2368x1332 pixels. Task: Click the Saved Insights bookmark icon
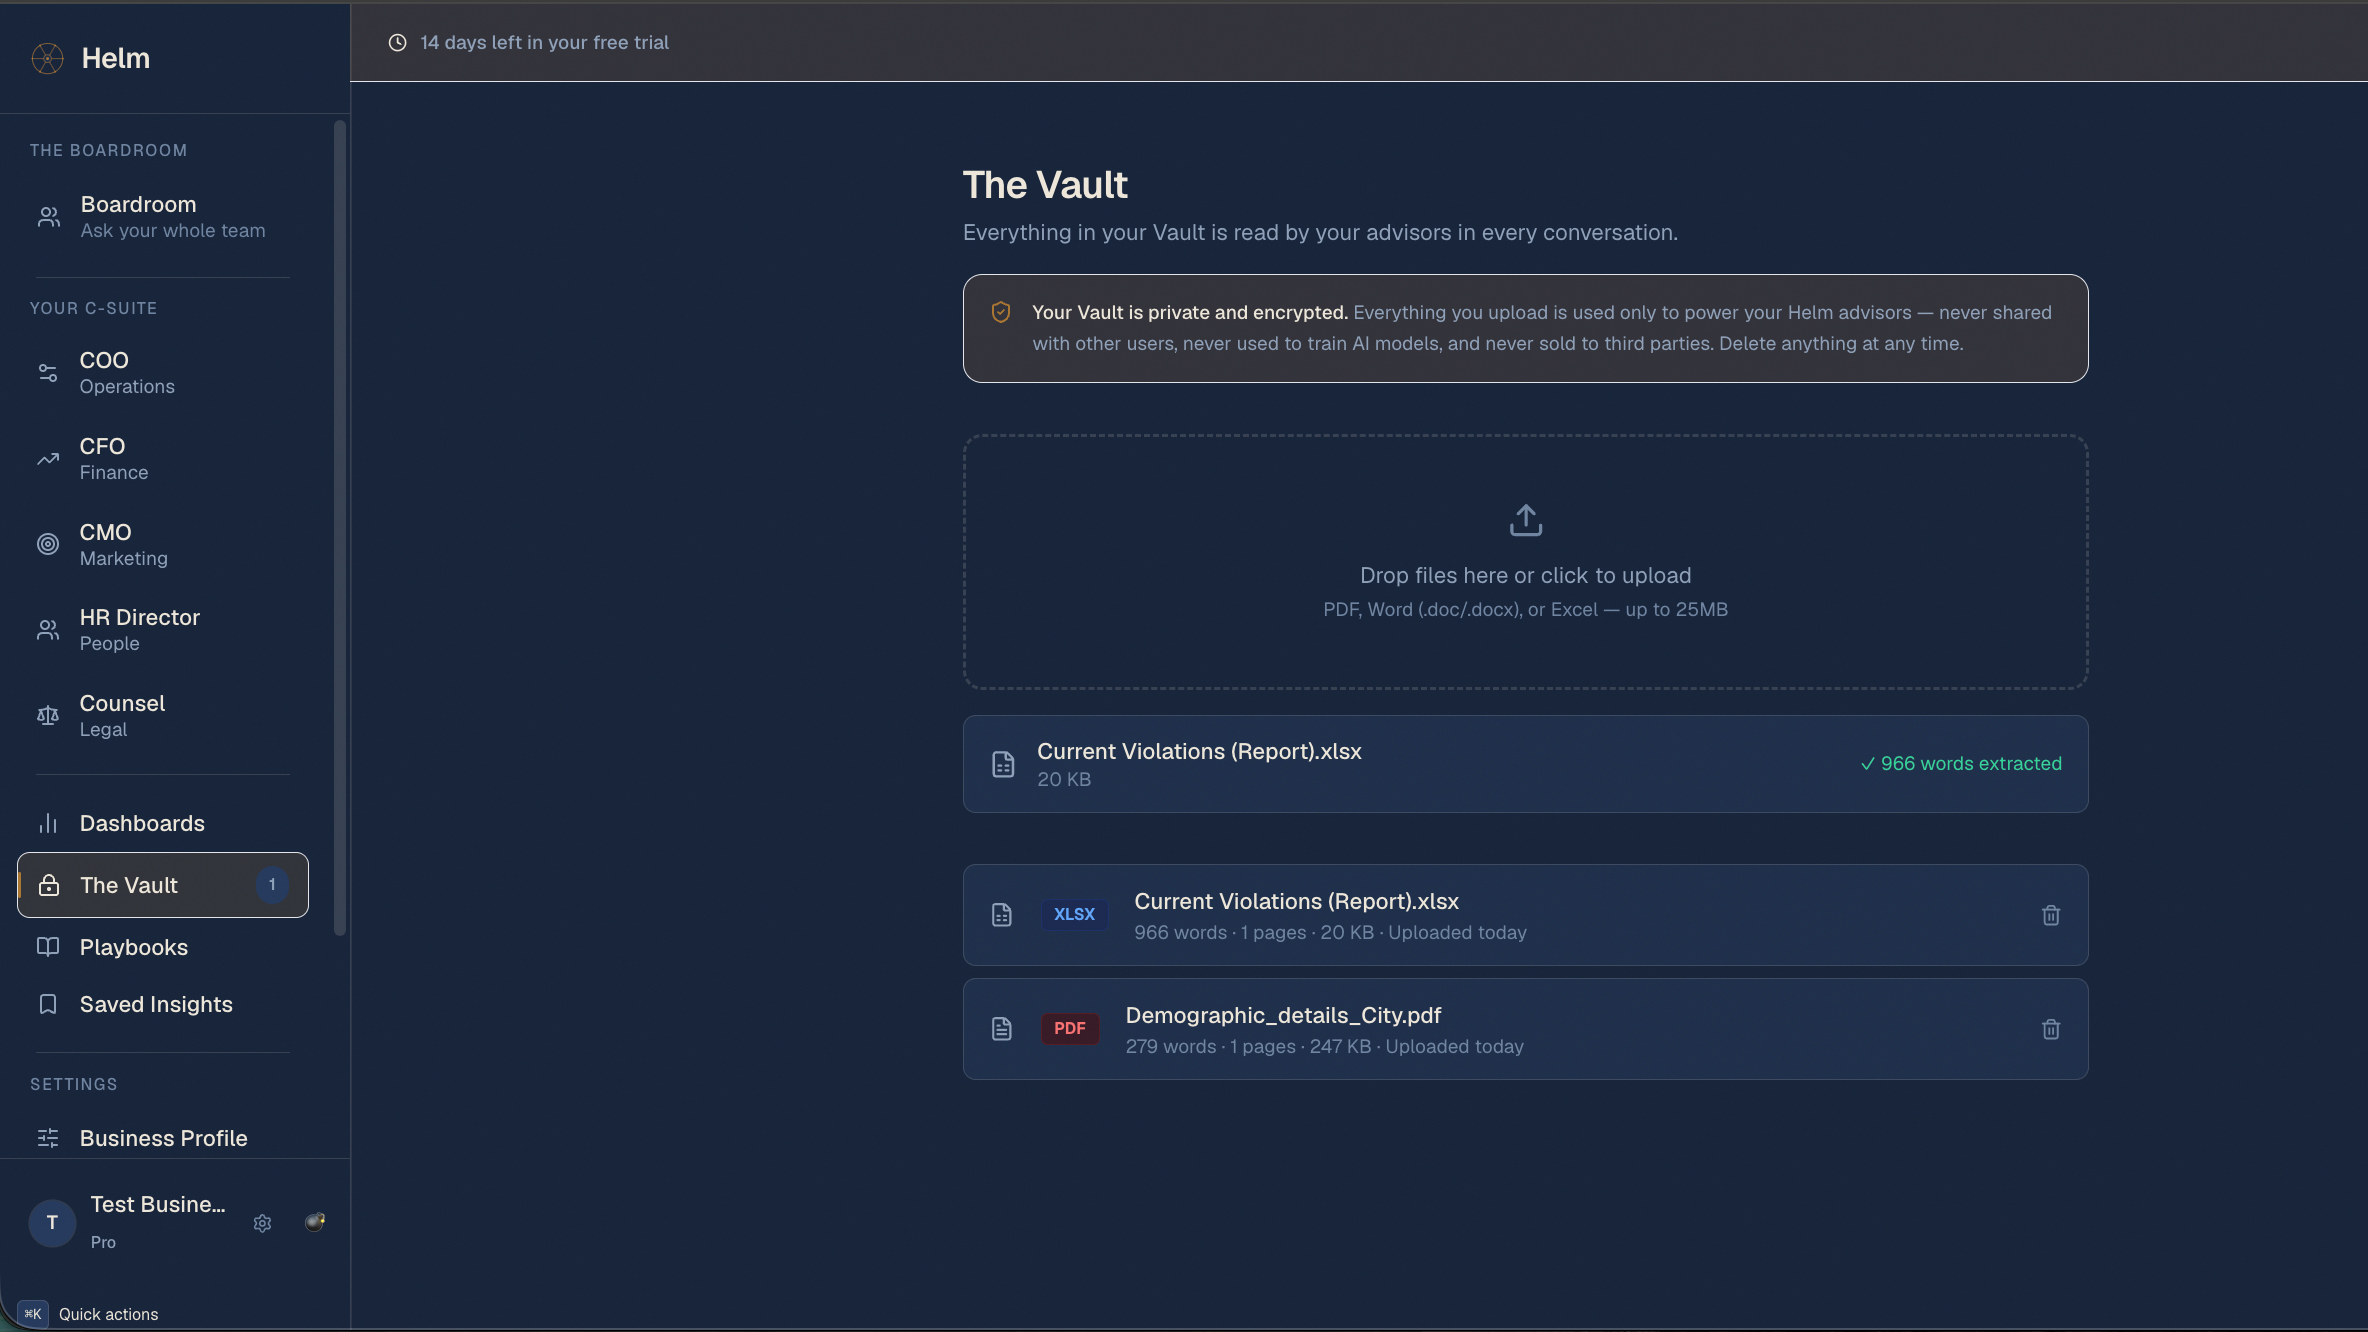click(x=48, y=1004)
